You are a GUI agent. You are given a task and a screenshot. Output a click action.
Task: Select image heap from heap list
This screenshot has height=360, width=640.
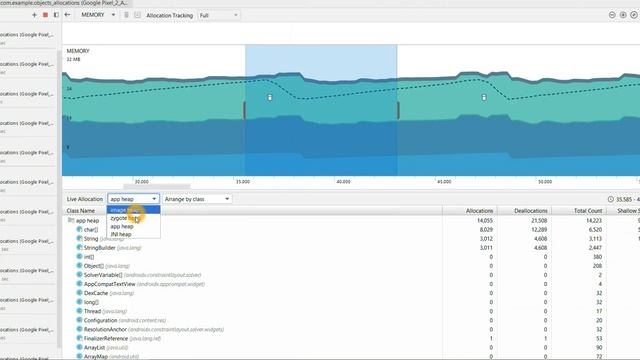[x=133, y=210]
